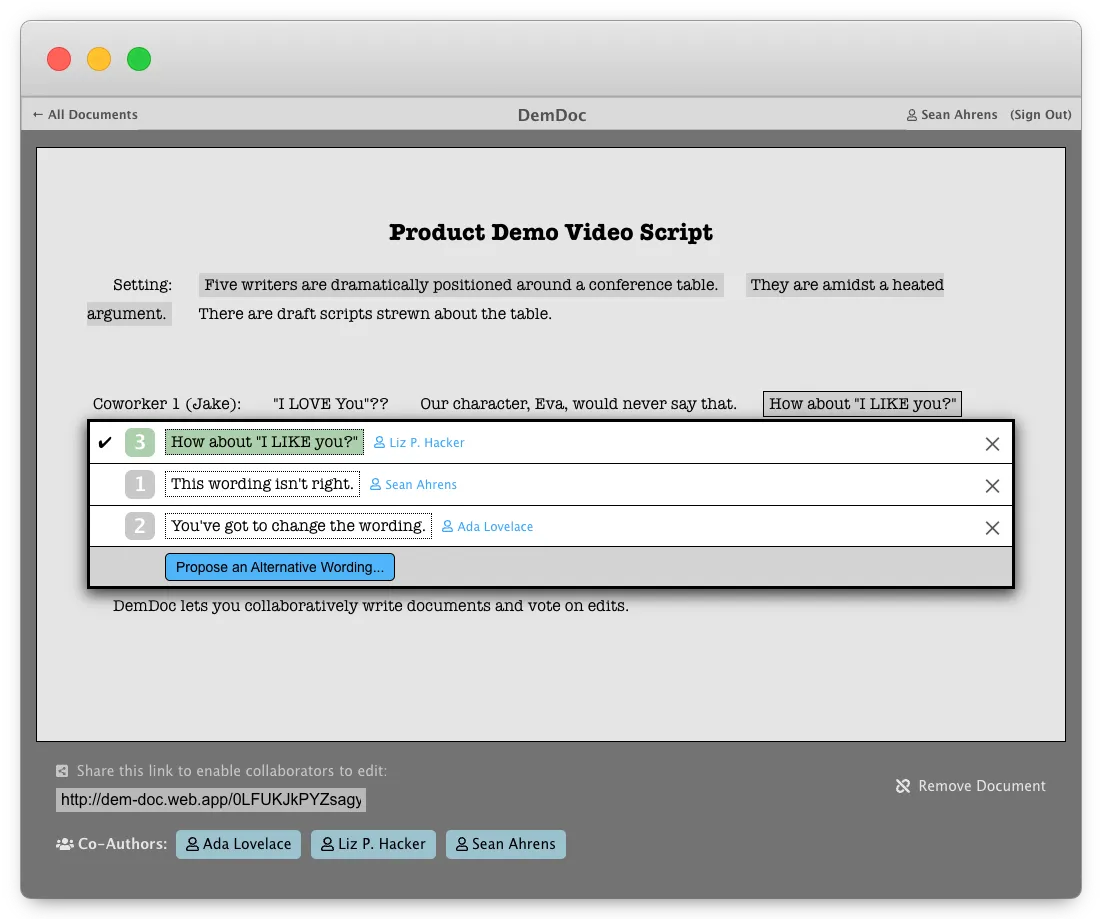This screenshot has width=1102, height=919.
Task: Remove "This wording isn't right." proposal with X
Action: 991,486
